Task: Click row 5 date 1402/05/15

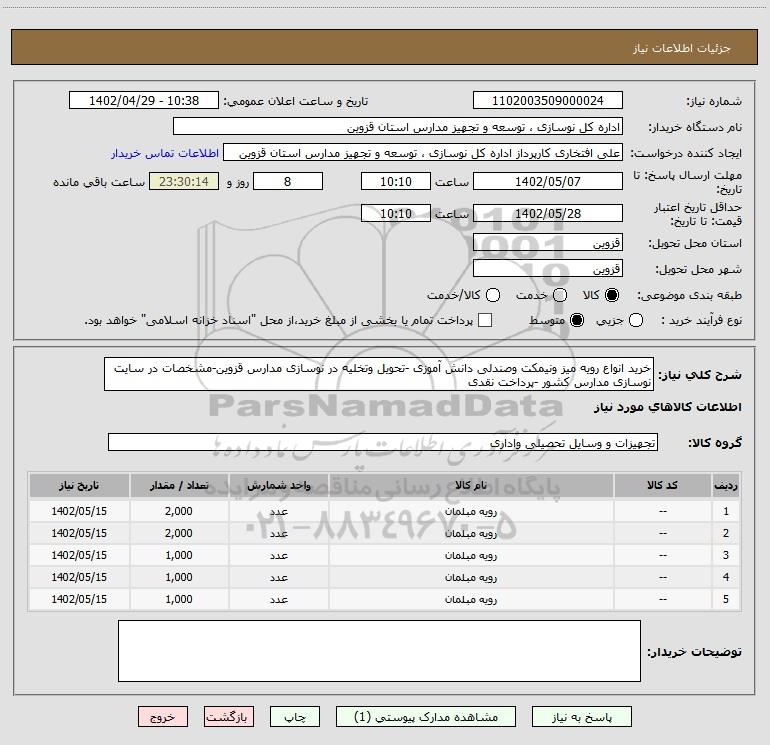Action: coord(79,599)
